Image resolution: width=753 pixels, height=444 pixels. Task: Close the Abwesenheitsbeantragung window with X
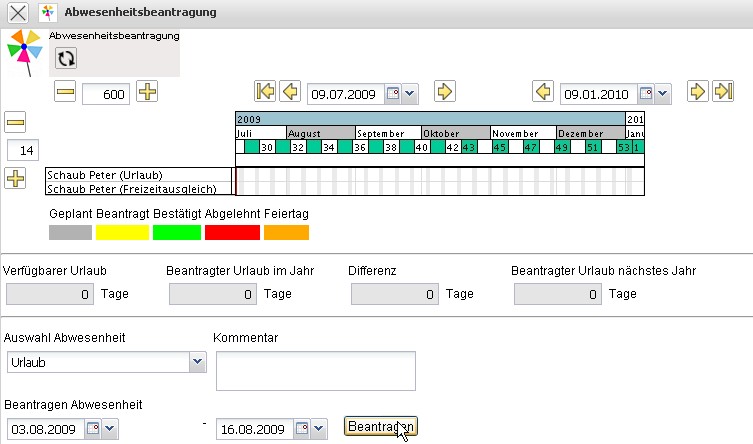click(x=18, y=12)
